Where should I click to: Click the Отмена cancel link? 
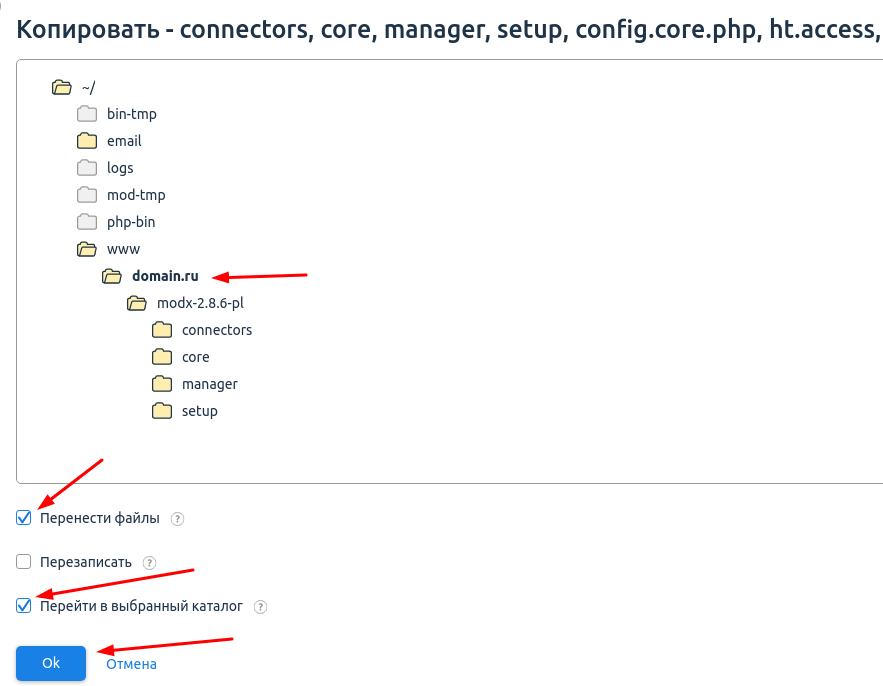[131, 664]
